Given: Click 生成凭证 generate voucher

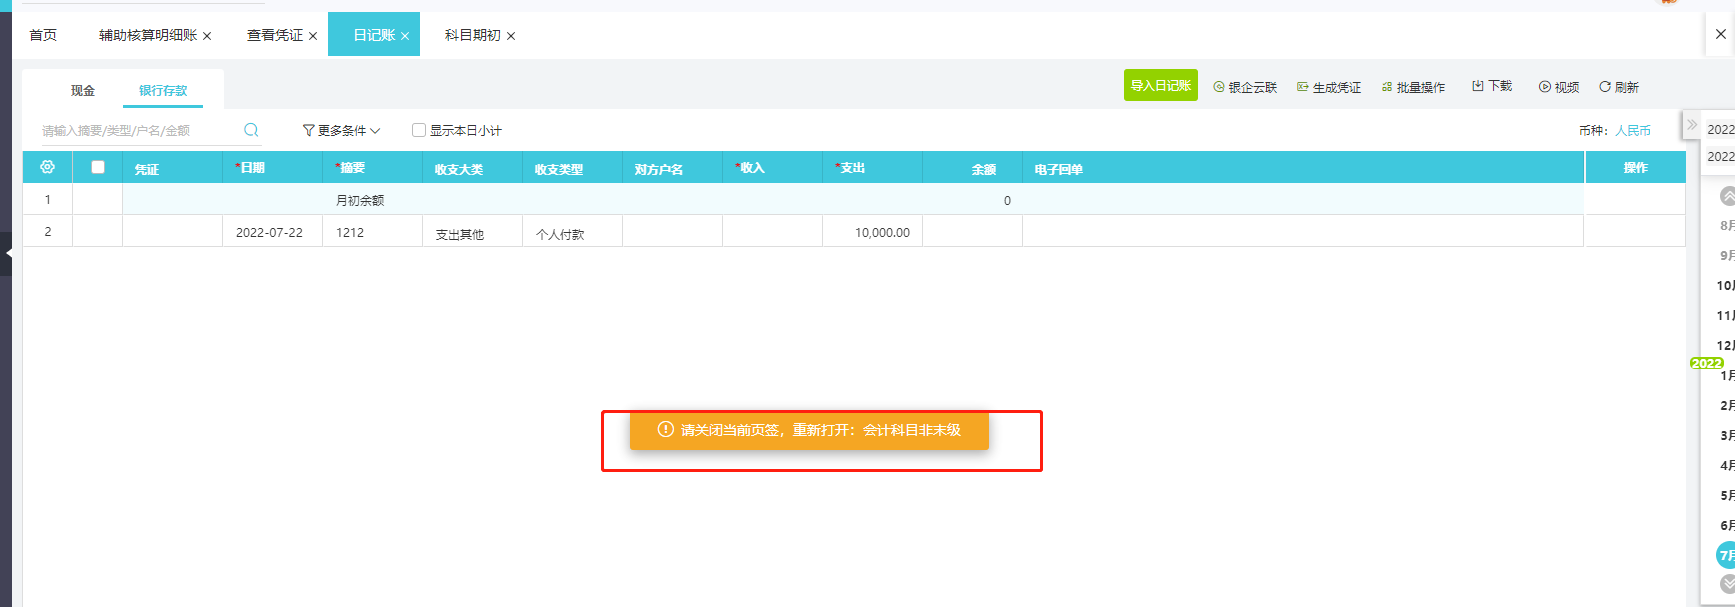Looking at the screenshot, I should point(1329,87).
